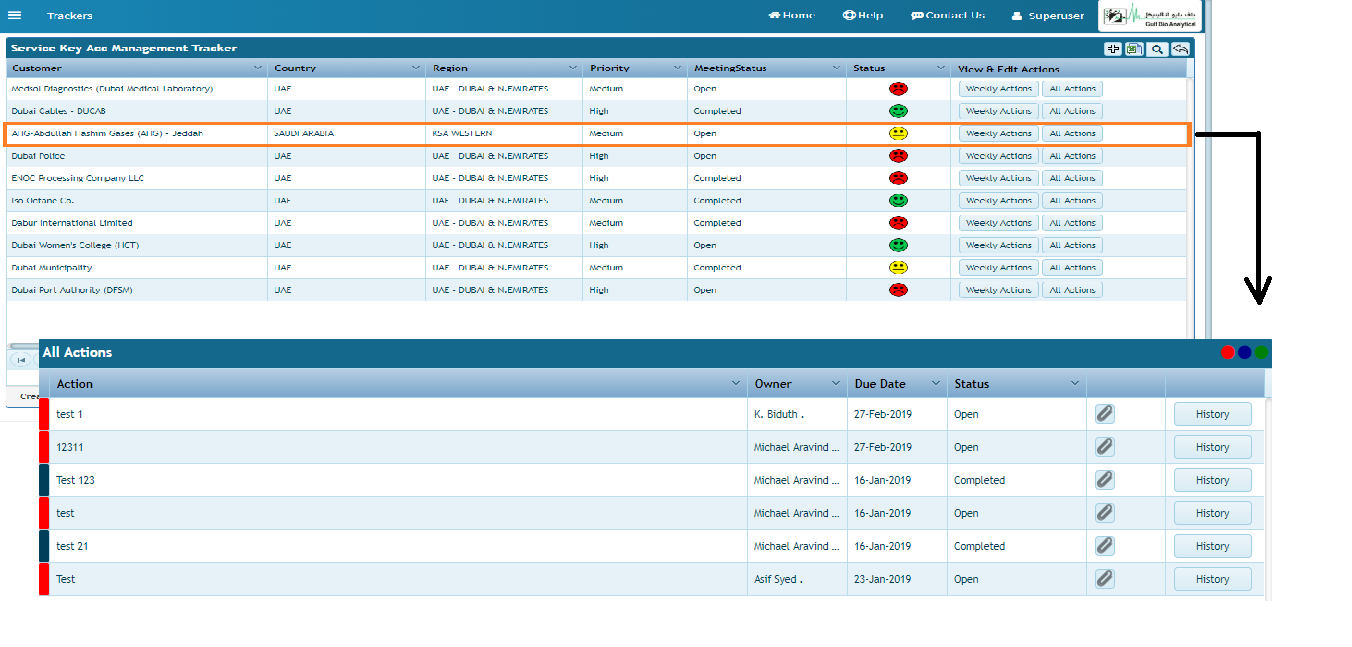Click the yellow status face for Dubai Municipality
The width and height of the screenshot is (1352, 647).
(898, 267)
